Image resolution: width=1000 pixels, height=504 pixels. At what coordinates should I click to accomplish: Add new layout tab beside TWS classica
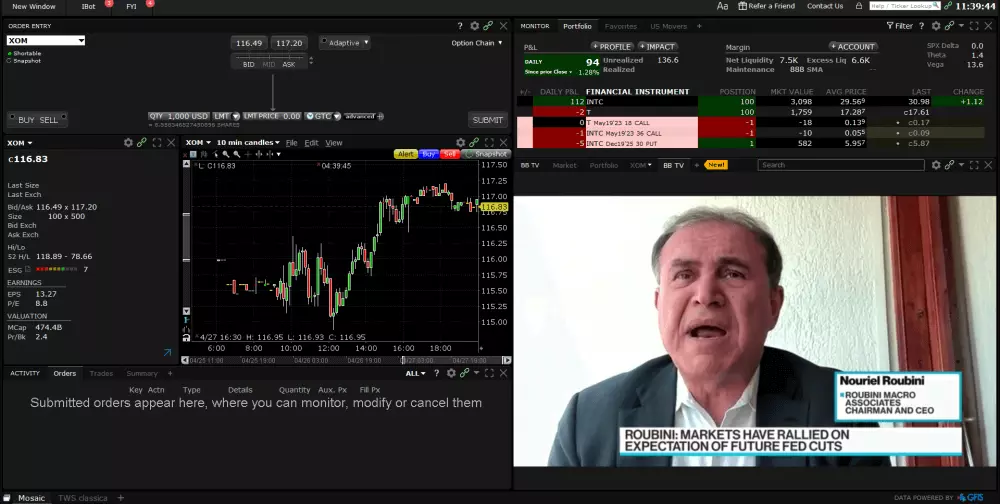121,498
